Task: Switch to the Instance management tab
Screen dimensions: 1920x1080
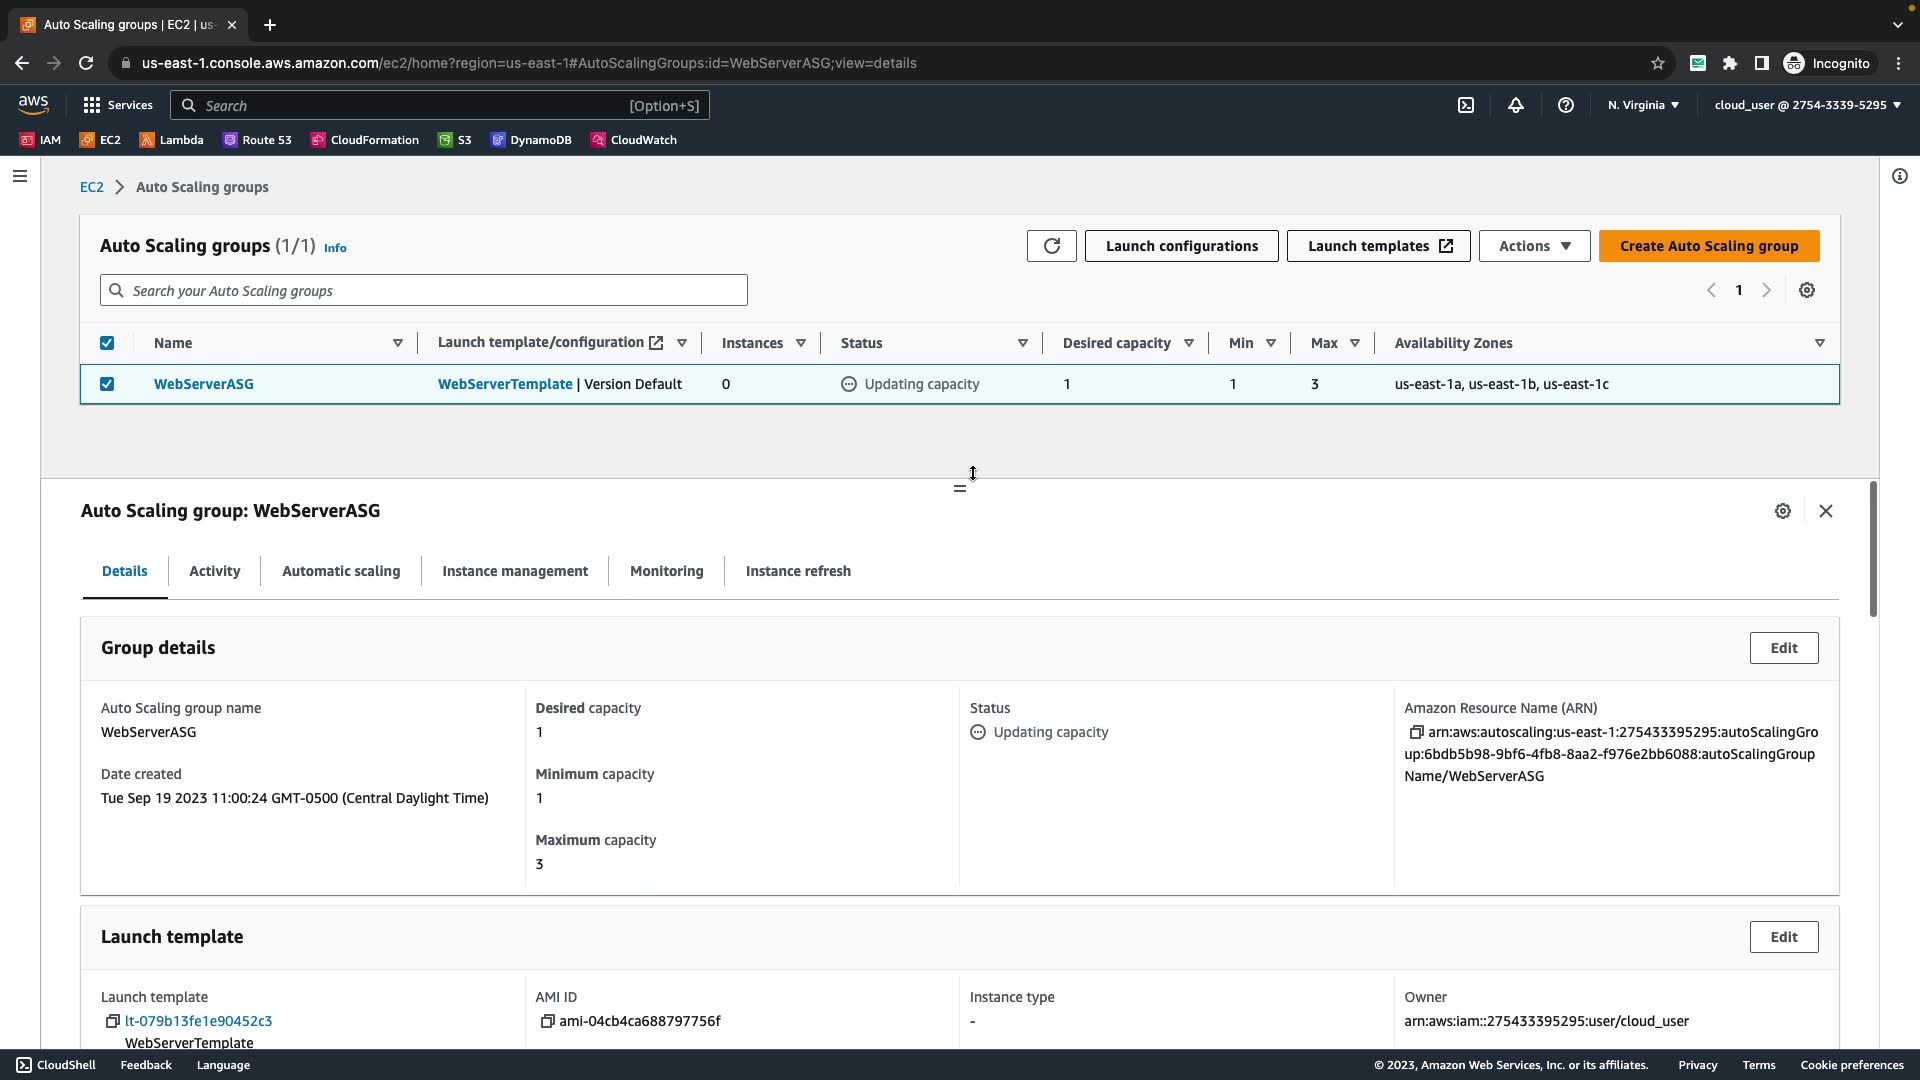Action: click(x=514, y=571)
